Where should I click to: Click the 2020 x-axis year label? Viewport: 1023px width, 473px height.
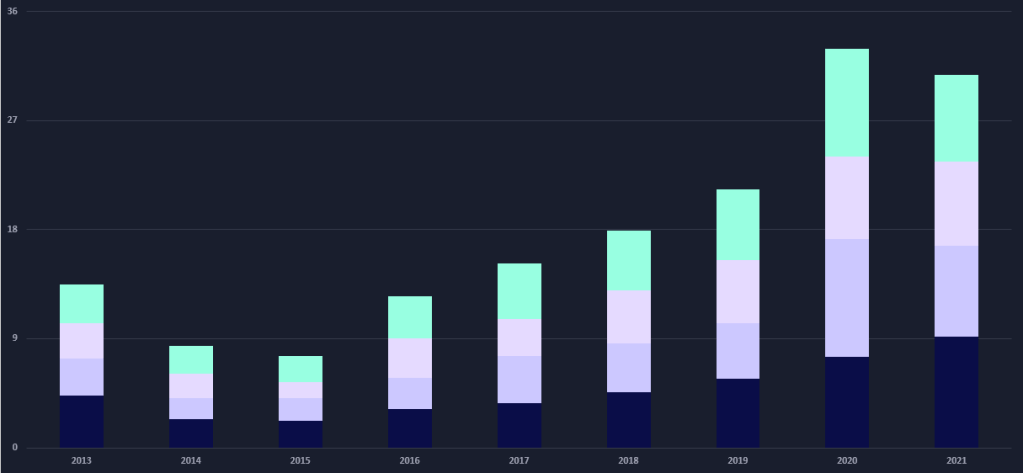(x=846, y=461)
